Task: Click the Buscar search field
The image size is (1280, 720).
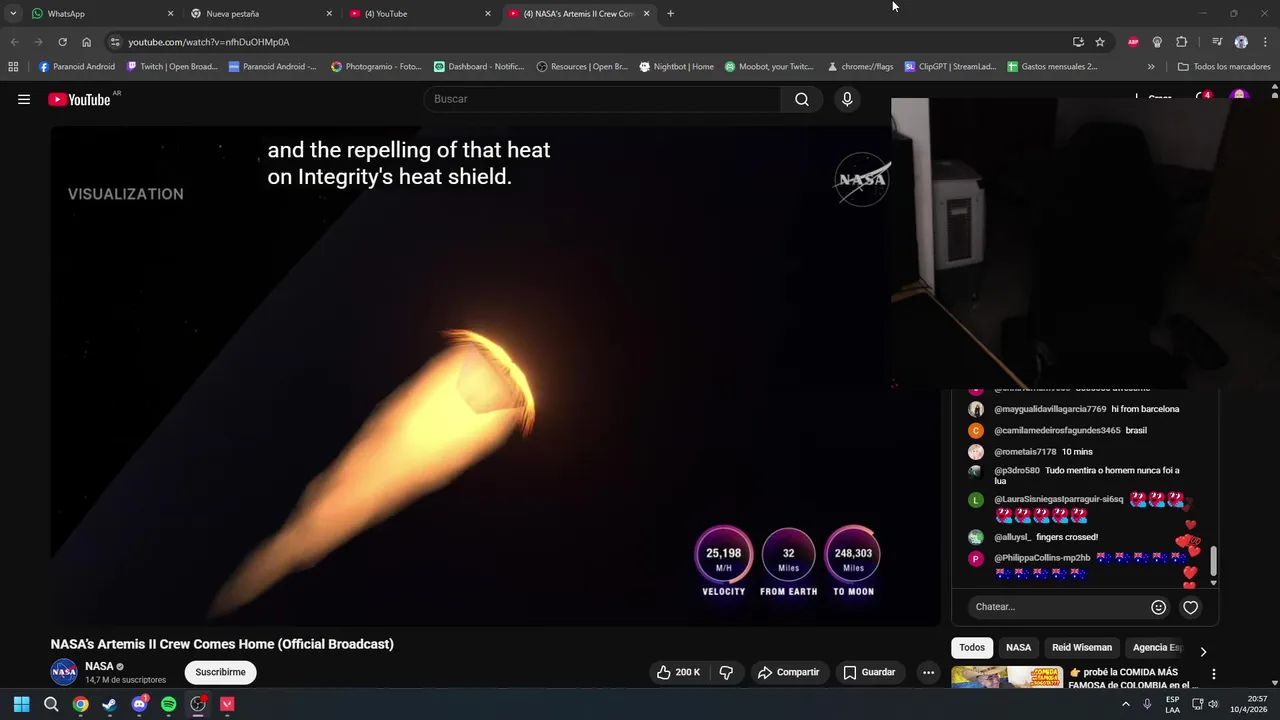Action: coord(602,99)
